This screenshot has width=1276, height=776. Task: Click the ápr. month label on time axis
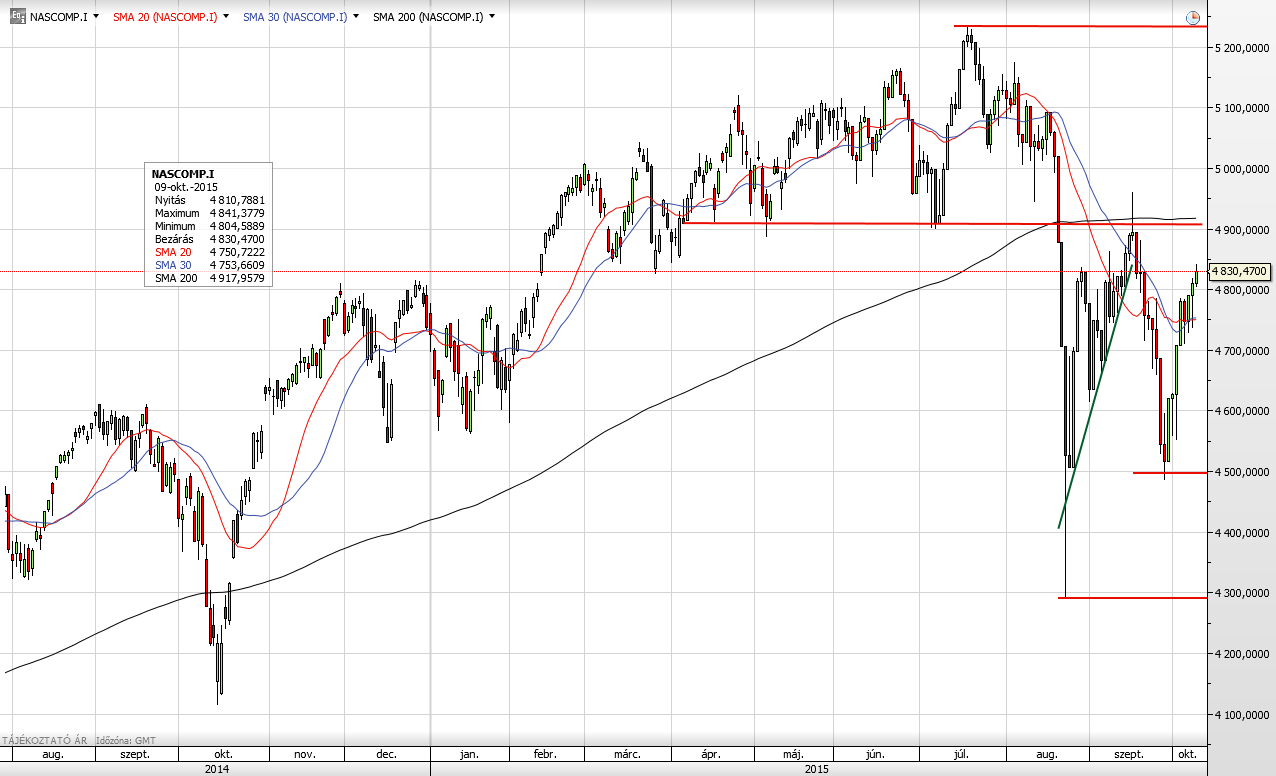point(711,754)
